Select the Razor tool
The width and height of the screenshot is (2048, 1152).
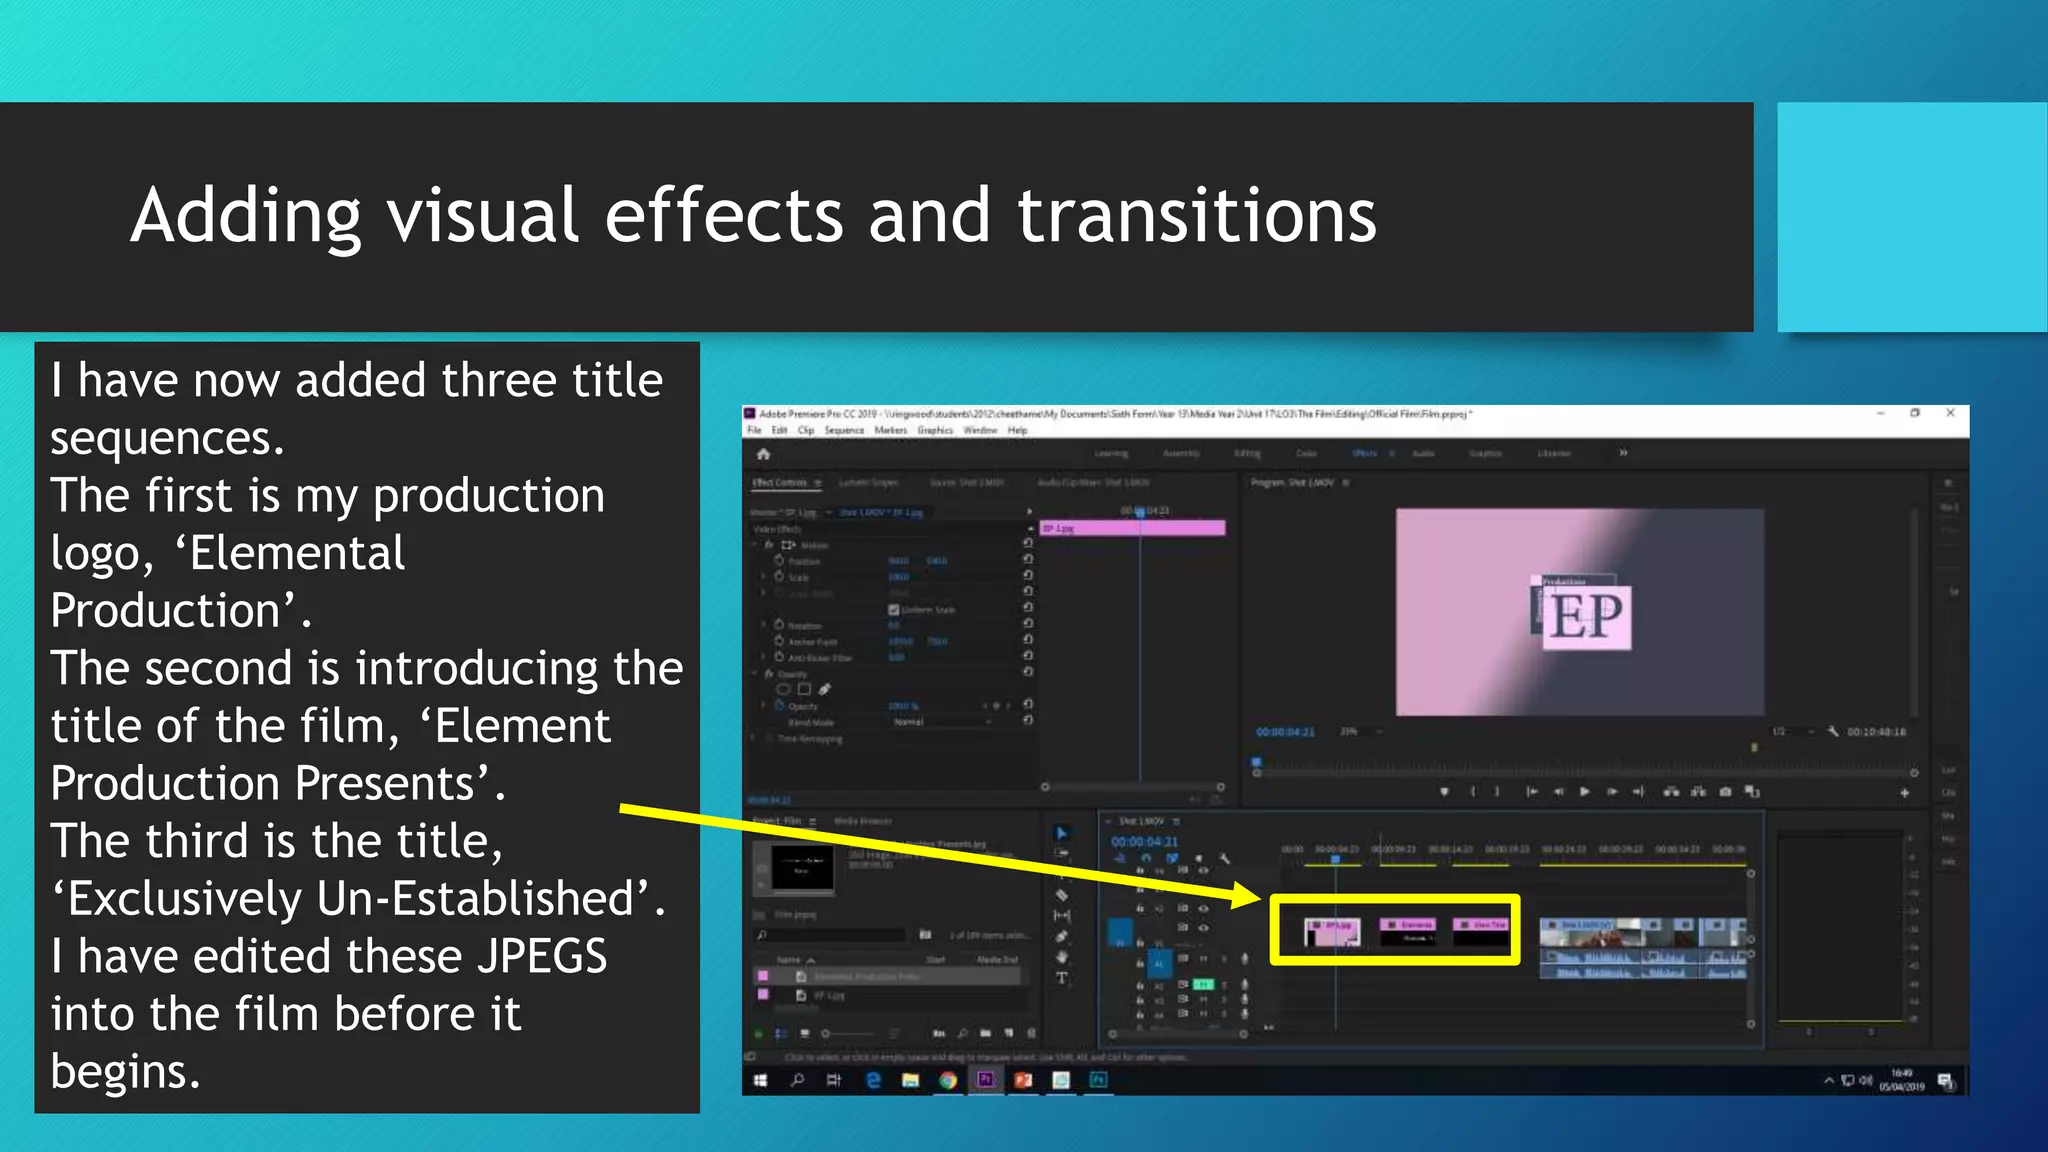1062,895
